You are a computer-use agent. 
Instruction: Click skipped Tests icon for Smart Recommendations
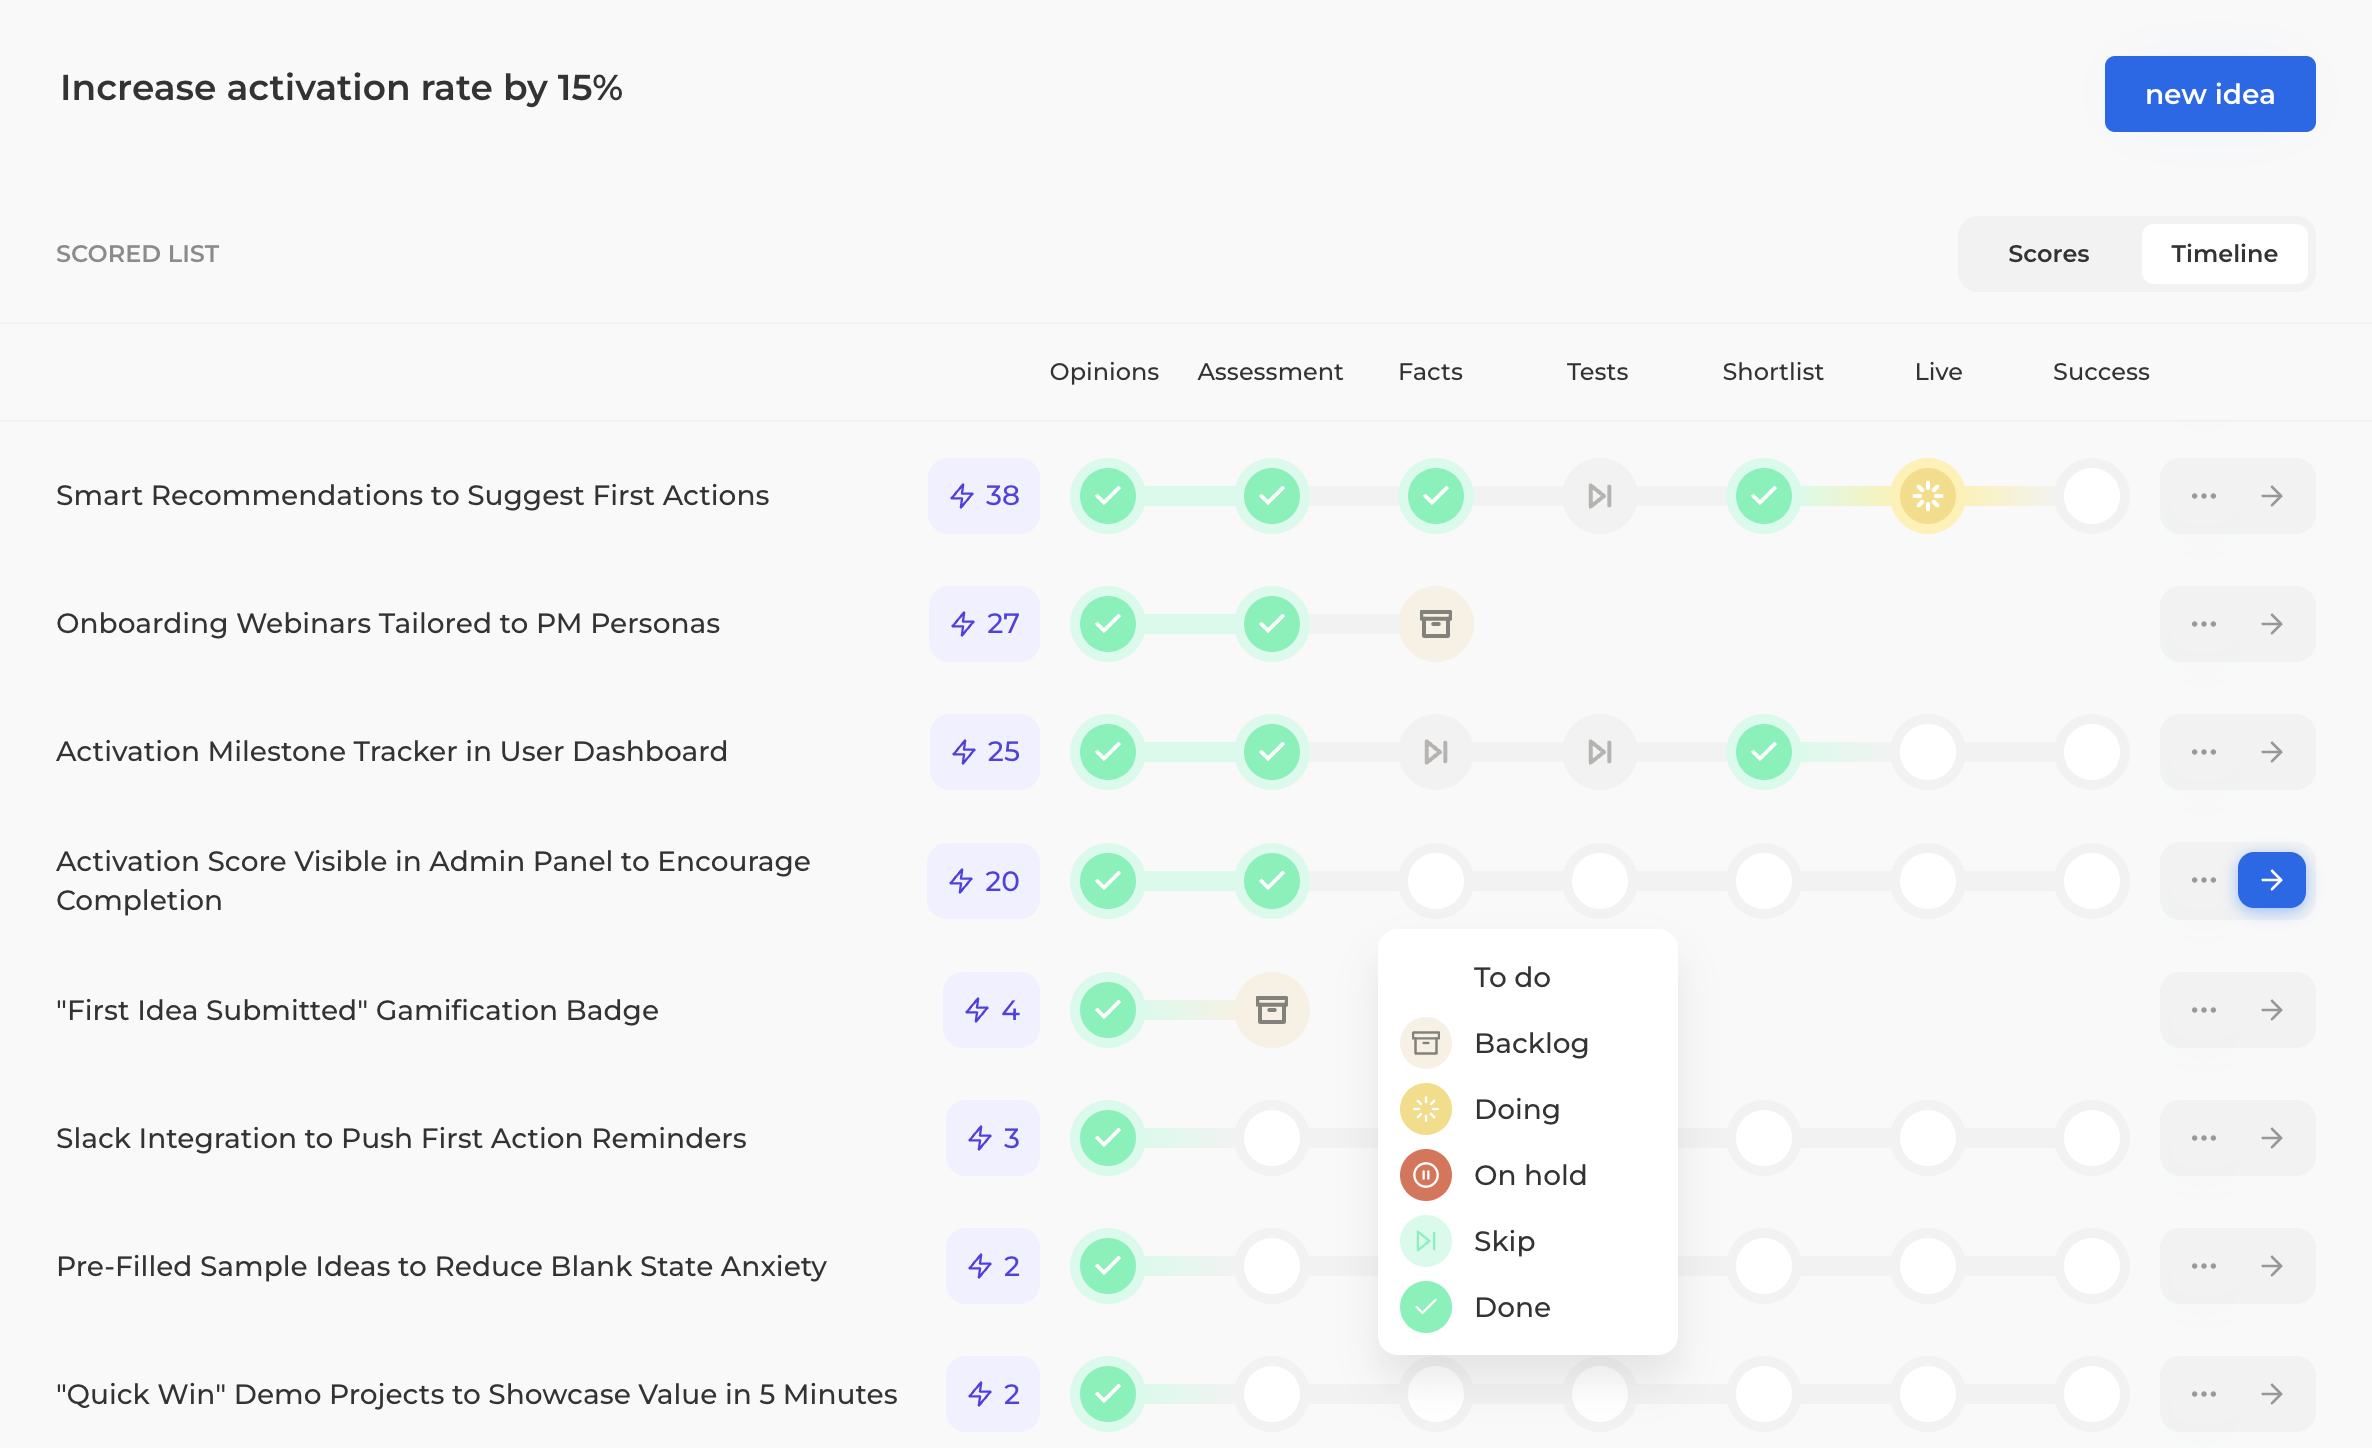[x=1599, y=496]
